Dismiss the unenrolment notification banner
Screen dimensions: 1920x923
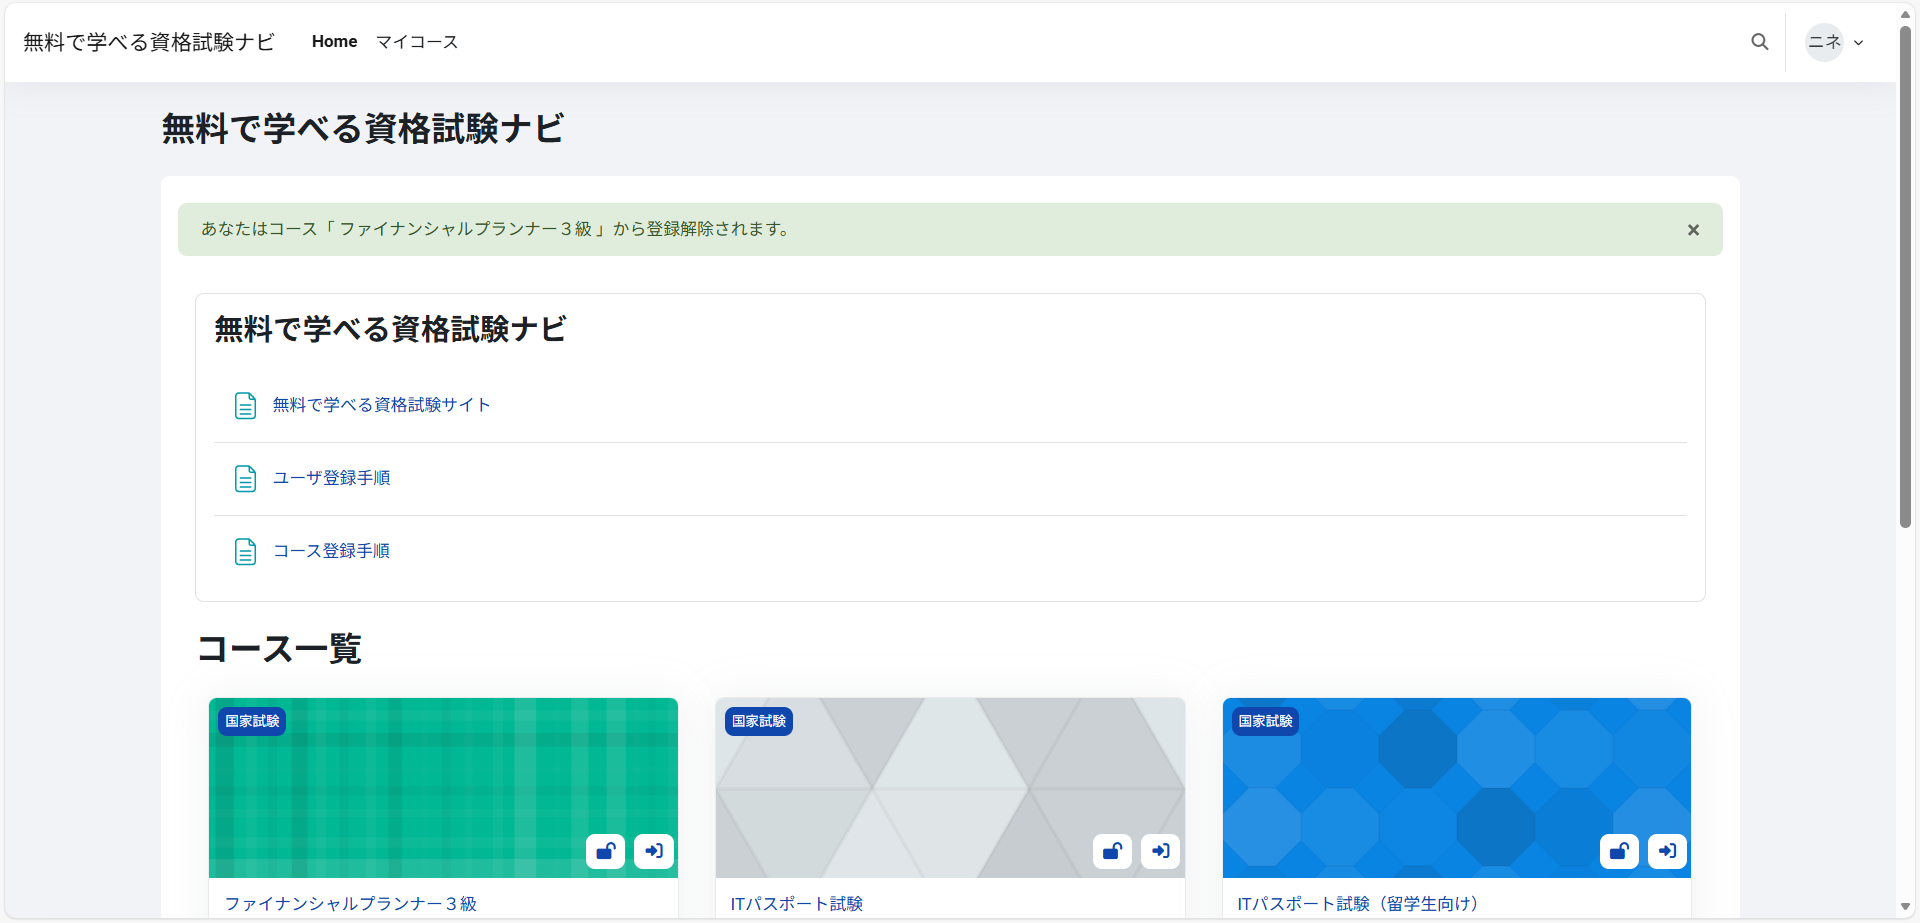(x=1693, y=230)
